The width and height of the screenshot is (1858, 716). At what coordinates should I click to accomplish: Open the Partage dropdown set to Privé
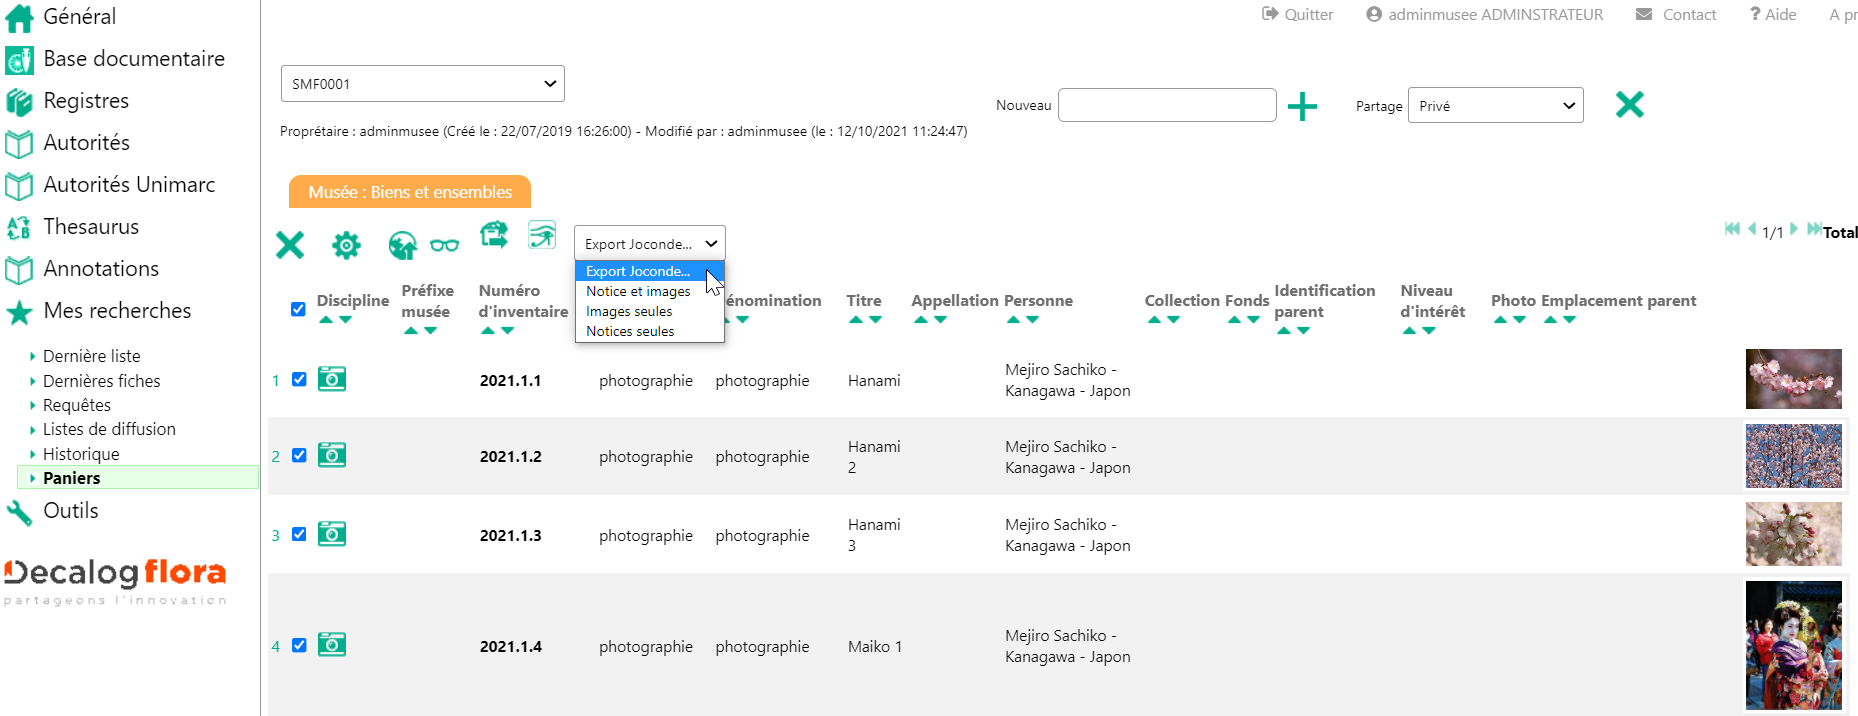click(x=1495, y=106)
